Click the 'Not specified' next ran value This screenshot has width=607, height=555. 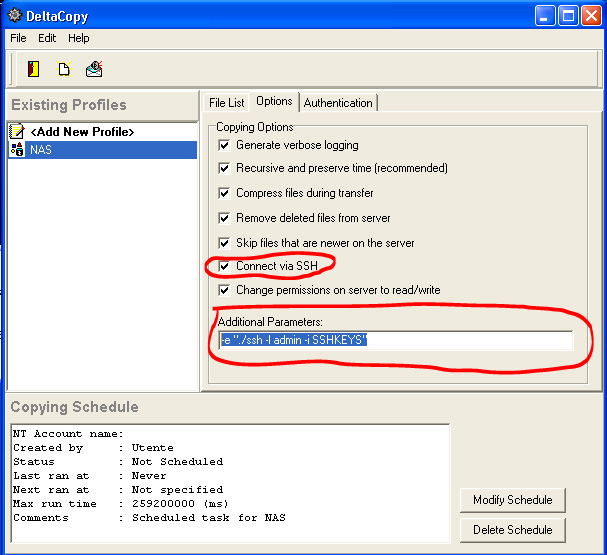(177, 490)
